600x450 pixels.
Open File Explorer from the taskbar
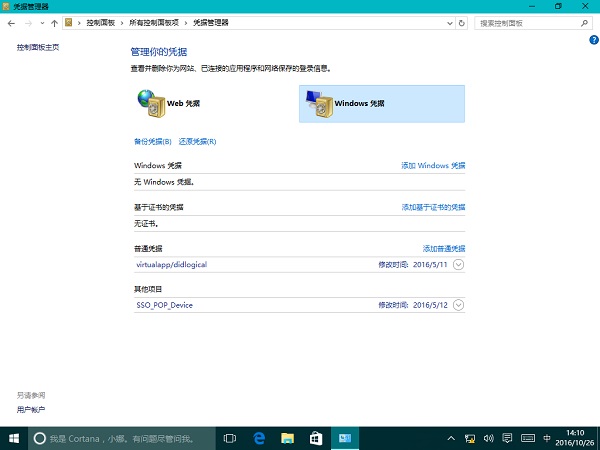[287, 438]
